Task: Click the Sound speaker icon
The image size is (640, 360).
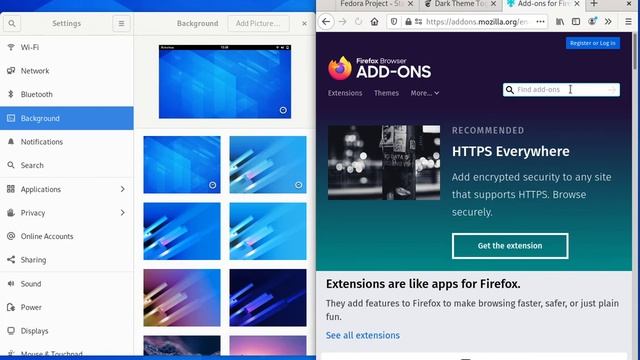Action: [x=11, y=284]
